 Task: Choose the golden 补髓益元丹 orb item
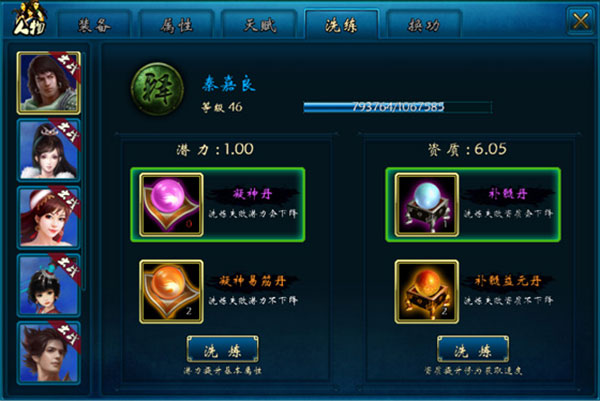(x=427, y=292)
